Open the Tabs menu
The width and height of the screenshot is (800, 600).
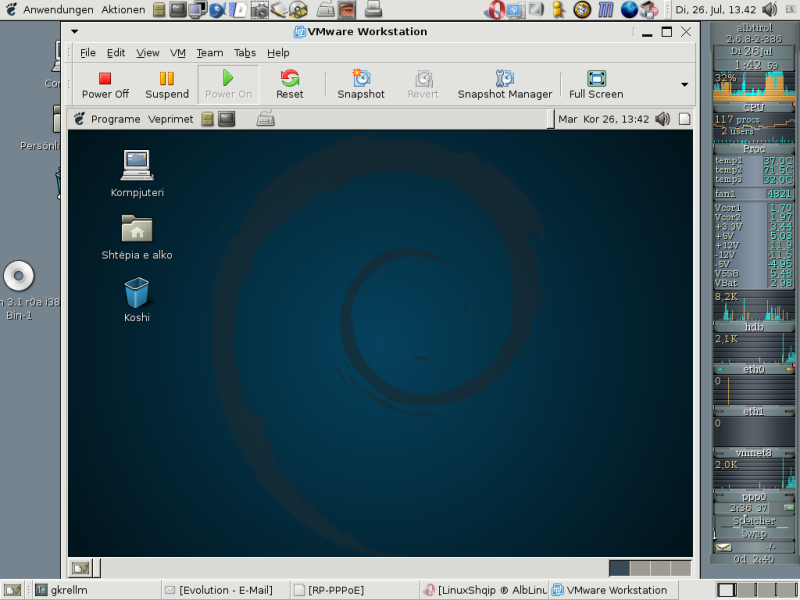[x=245, y=53]
